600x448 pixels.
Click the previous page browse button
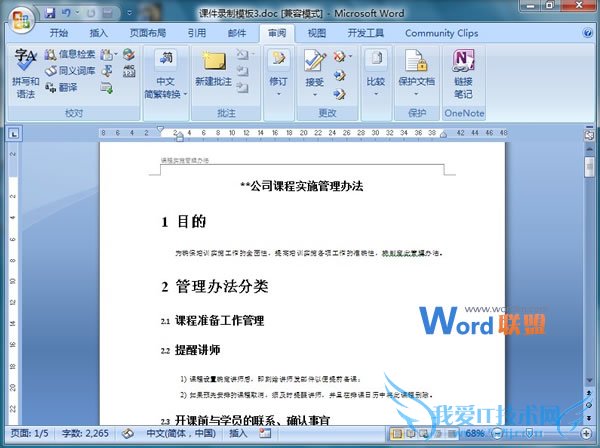point(589,393)
